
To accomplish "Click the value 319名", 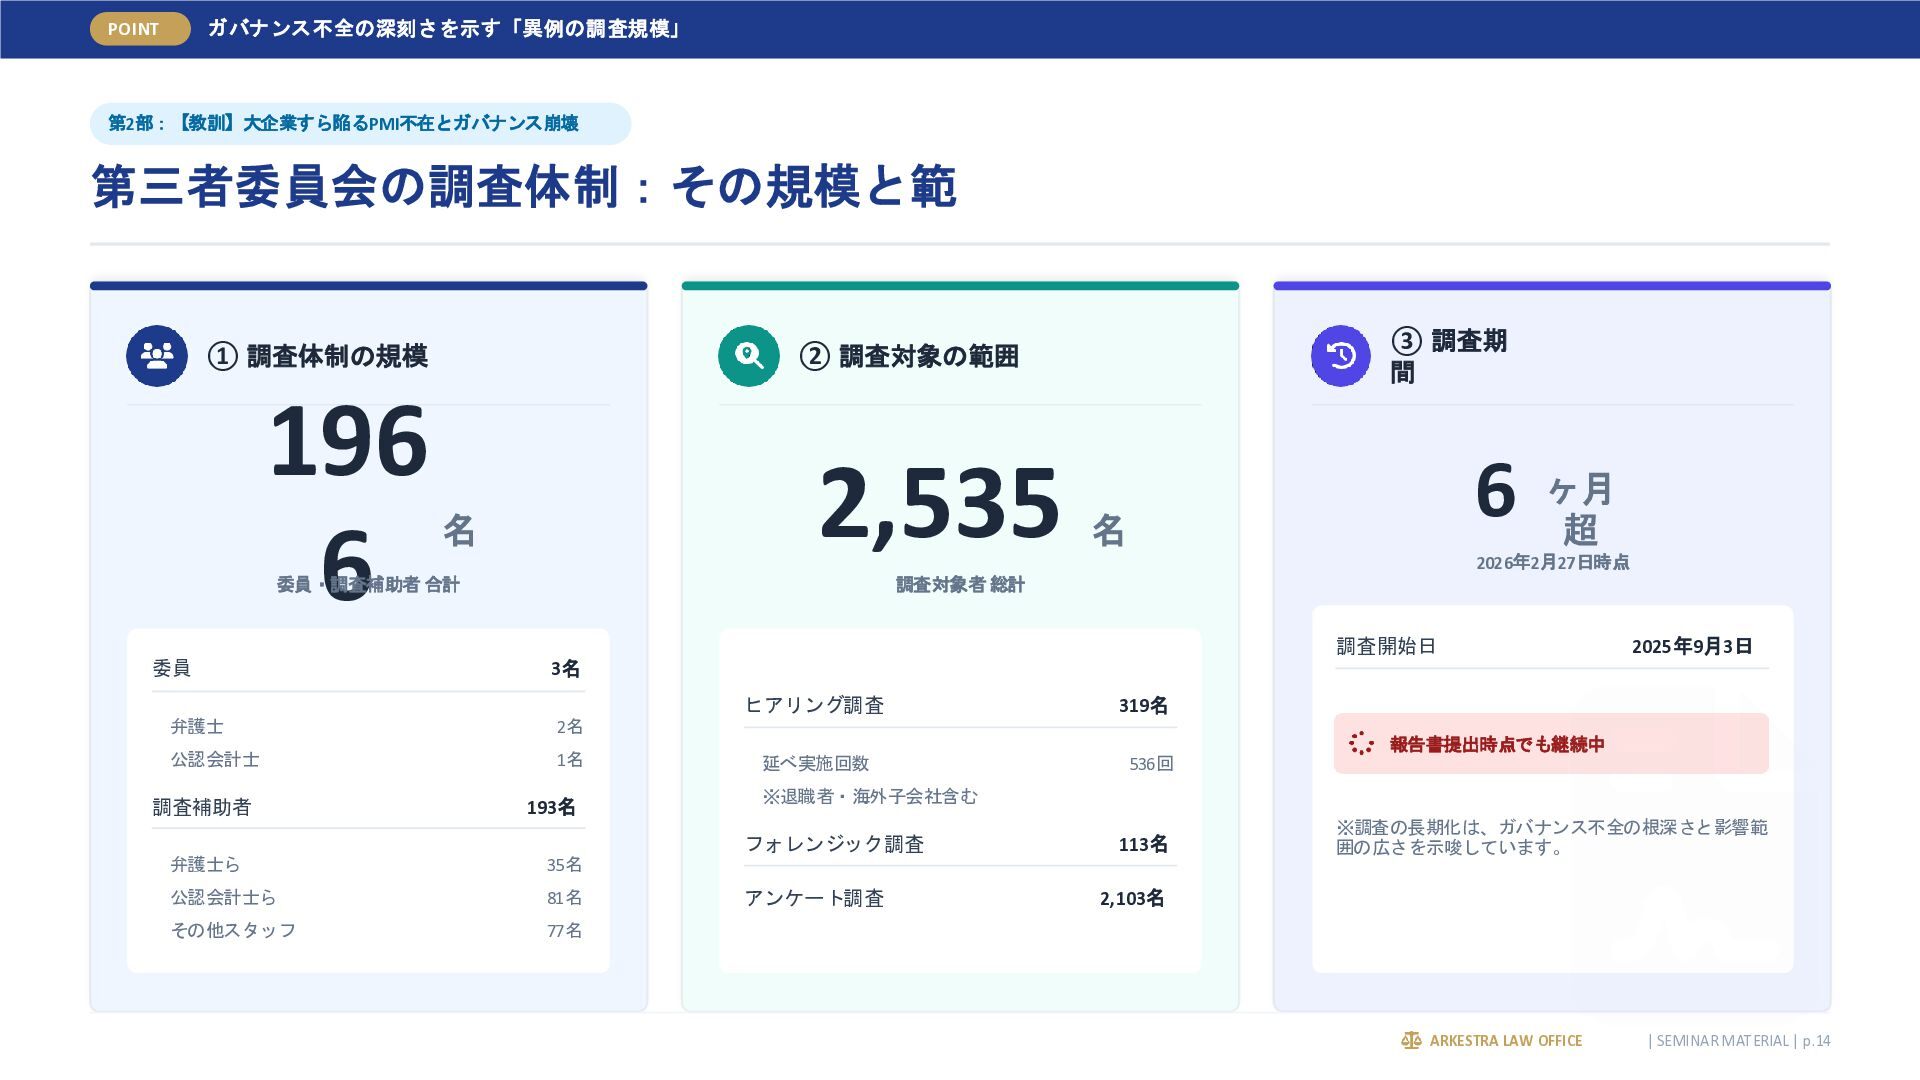I will pos(1143,706).
